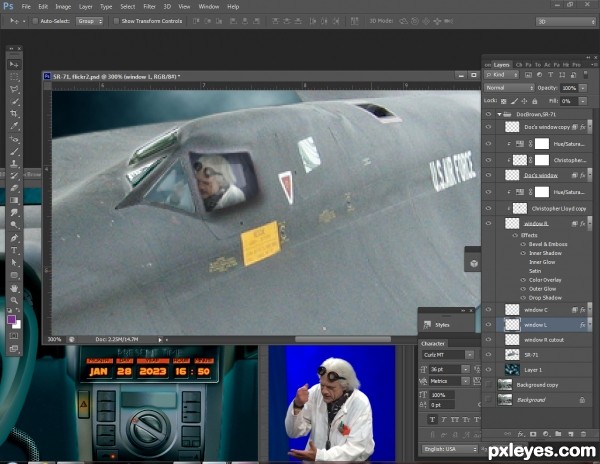The height and width of the screenshot is (464, 600).
Task: Delete layer with trash icon
Action: click(x=584, y=434)
